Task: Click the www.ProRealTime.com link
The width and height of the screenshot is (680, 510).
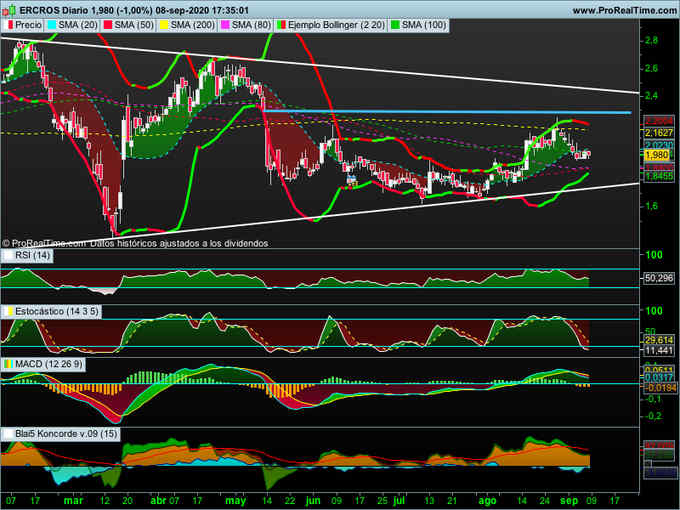Action: [620, 8]
